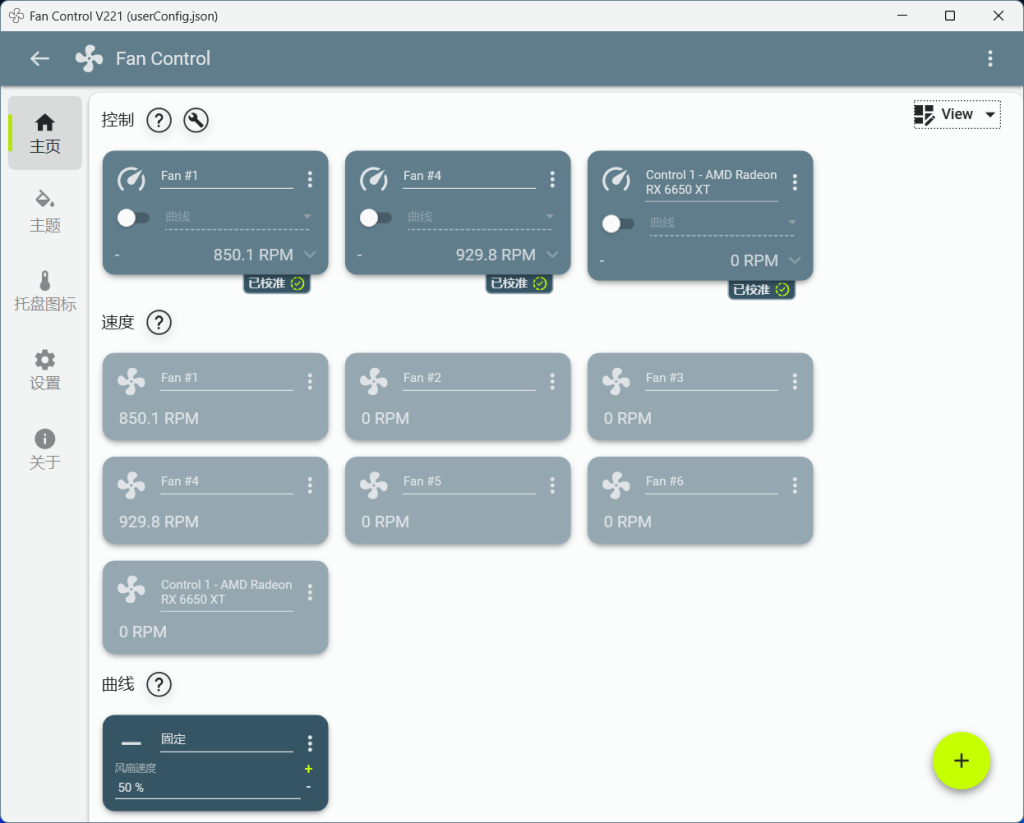Click the 固定 curve name field

(x=225, y=740)
